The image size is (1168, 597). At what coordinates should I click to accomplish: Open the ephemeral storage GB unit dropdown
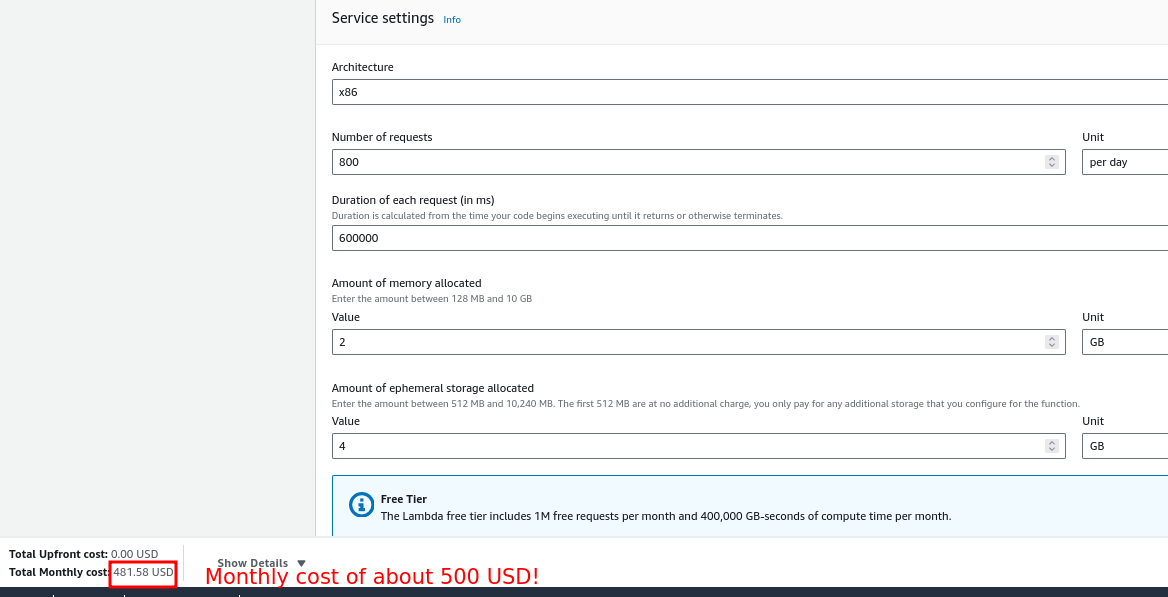pyautogui.click(x=1124, y=446)
